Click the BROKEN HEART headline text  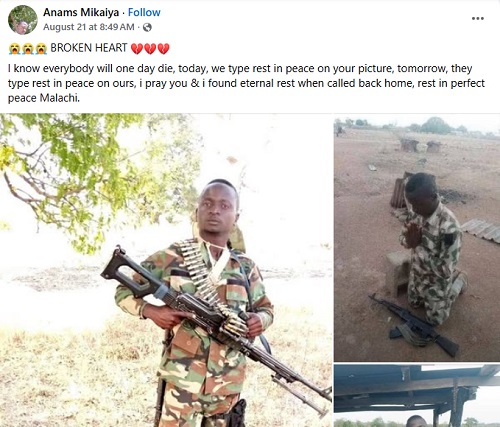pos(89,48)
